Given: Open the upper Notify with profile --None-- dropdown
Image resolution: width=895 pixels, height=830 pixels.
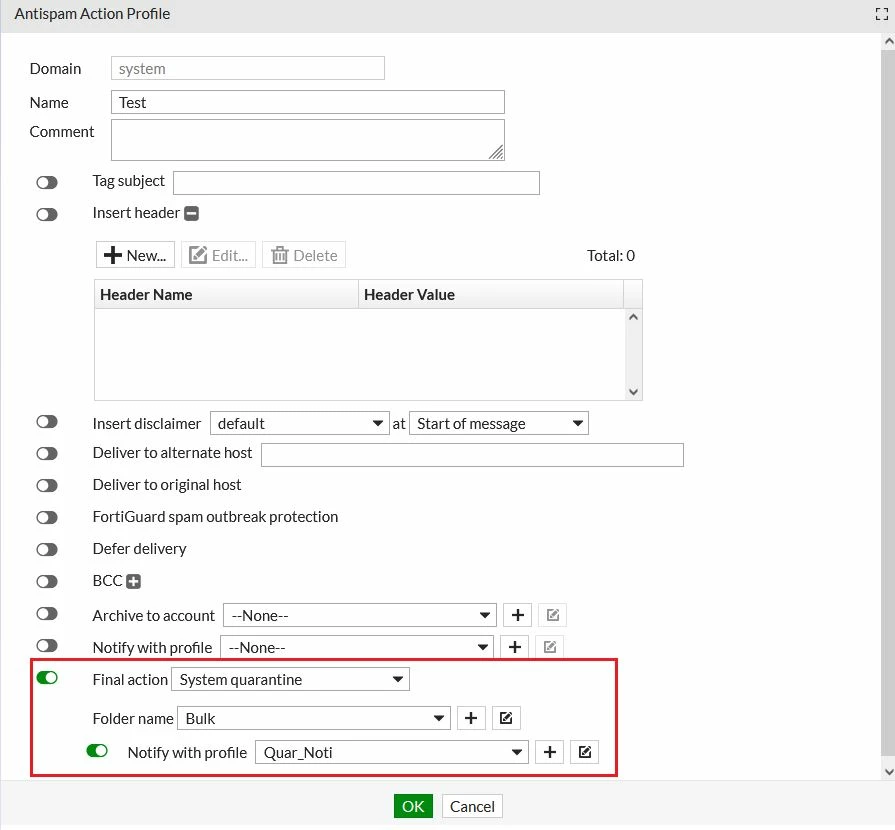Looking at the screenshot, I should click(x=357, y=647).
